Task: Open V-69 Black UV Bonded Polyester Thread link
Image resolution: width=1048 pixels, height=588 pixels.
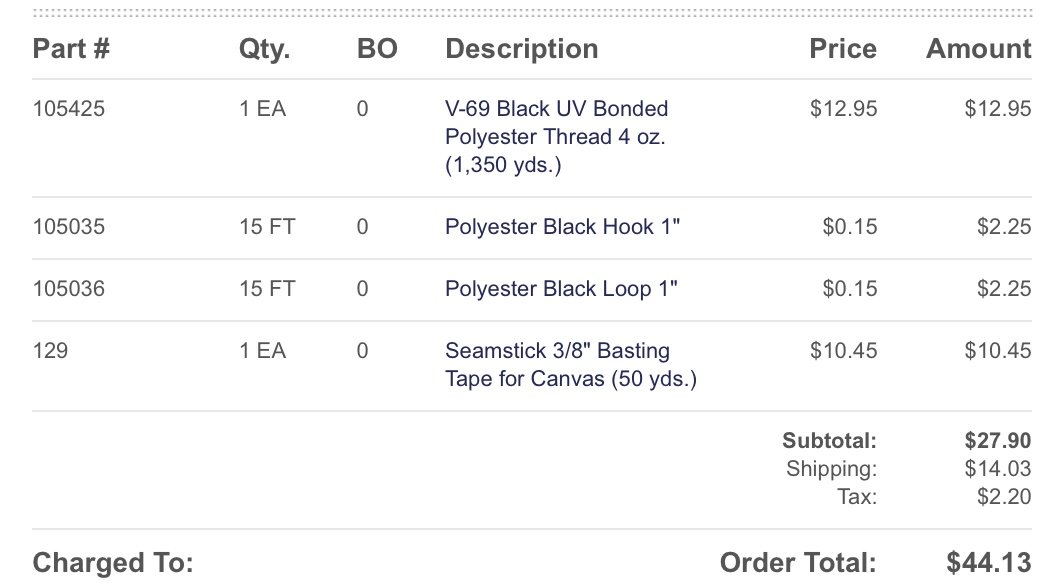Action: (x=557, y=137)
